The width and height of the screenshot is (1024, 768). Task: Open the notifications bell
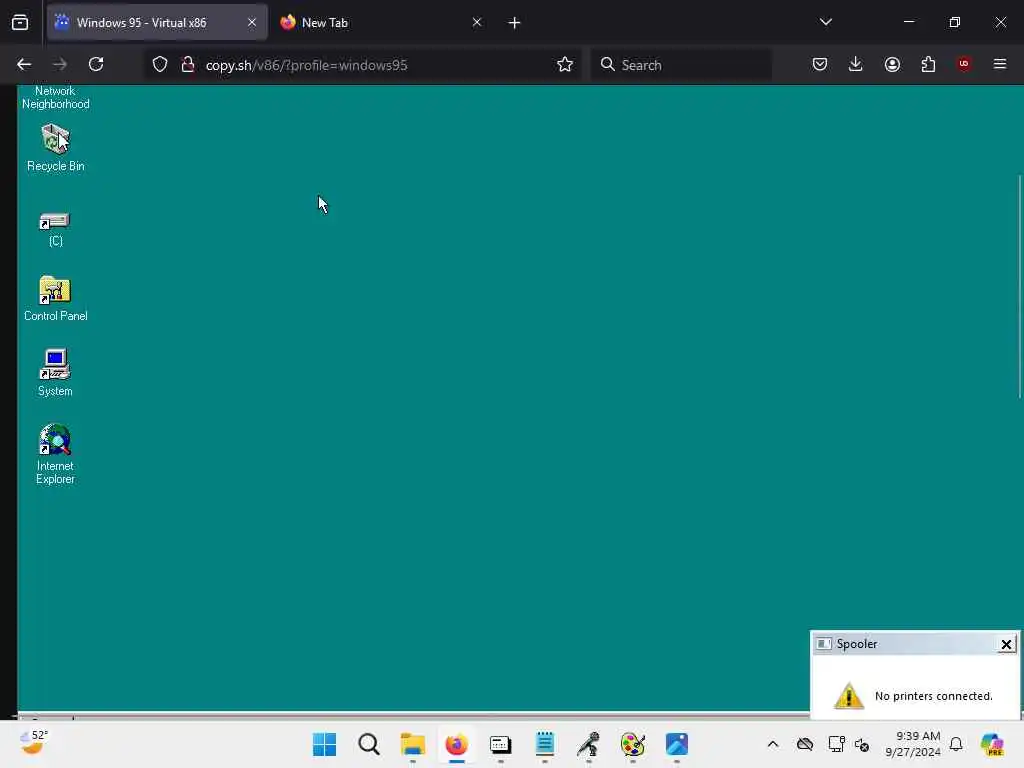tap(956, 744)
